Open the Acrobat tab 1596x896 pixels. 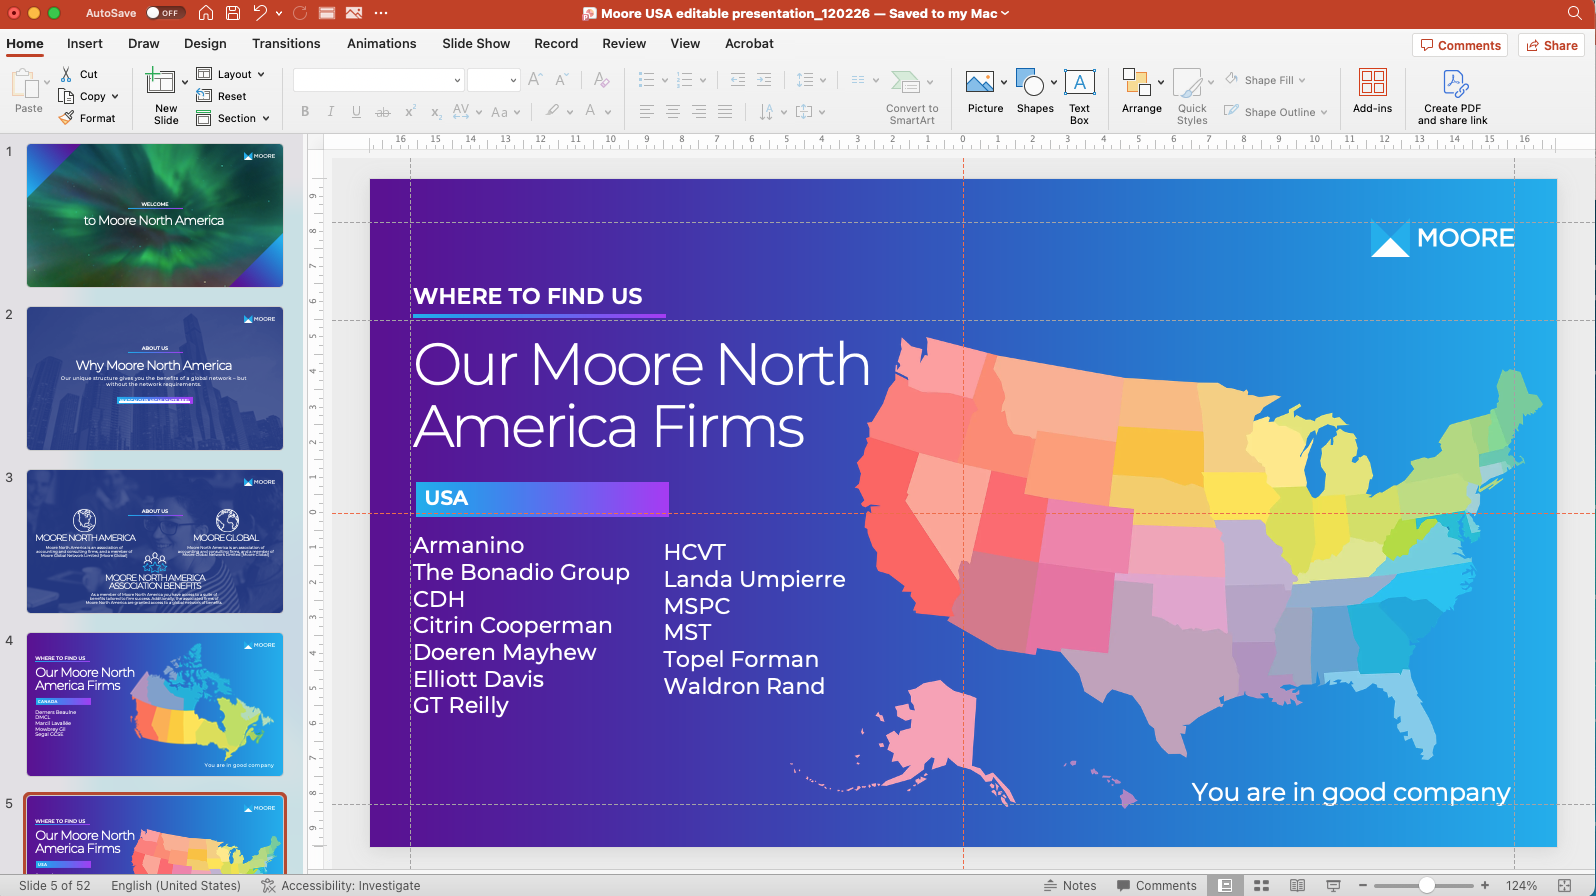pos(749,43)
